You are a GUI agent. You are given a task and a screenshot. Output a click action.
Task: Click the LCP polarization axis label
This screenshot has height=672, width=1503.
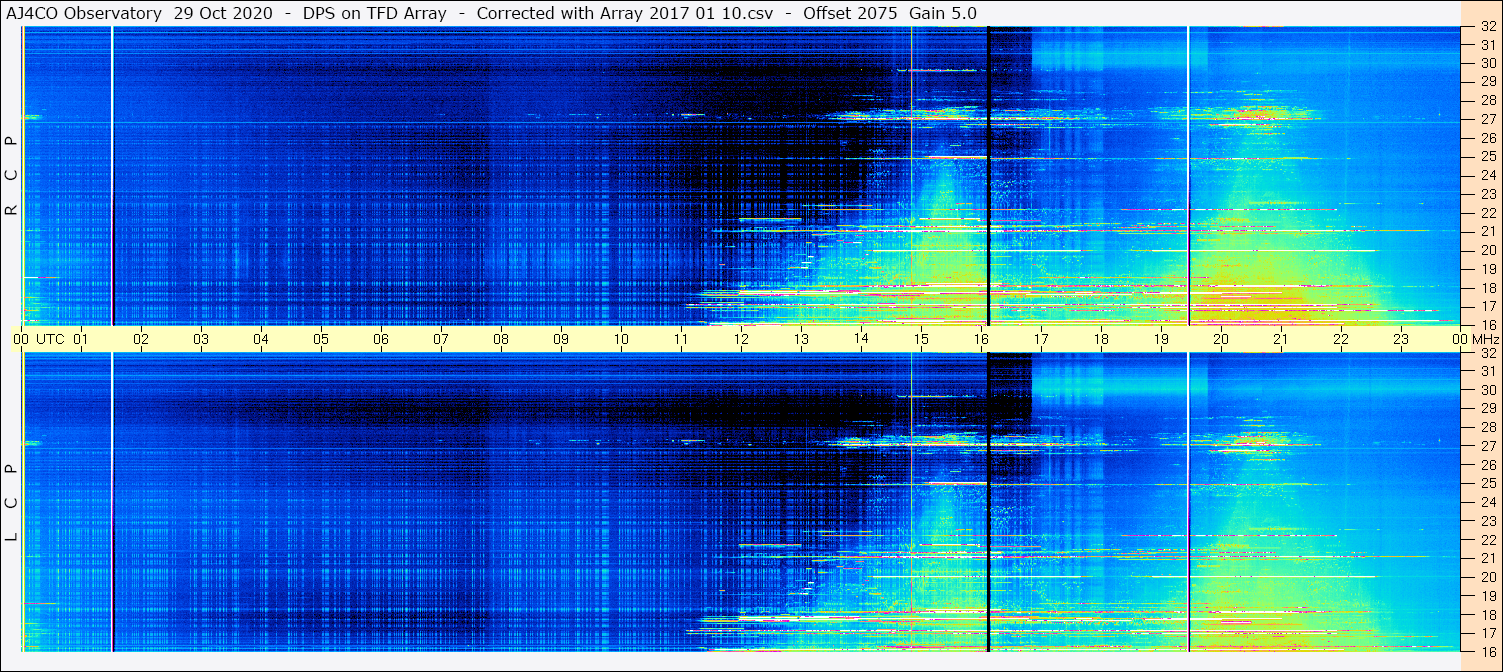[12, 503]
